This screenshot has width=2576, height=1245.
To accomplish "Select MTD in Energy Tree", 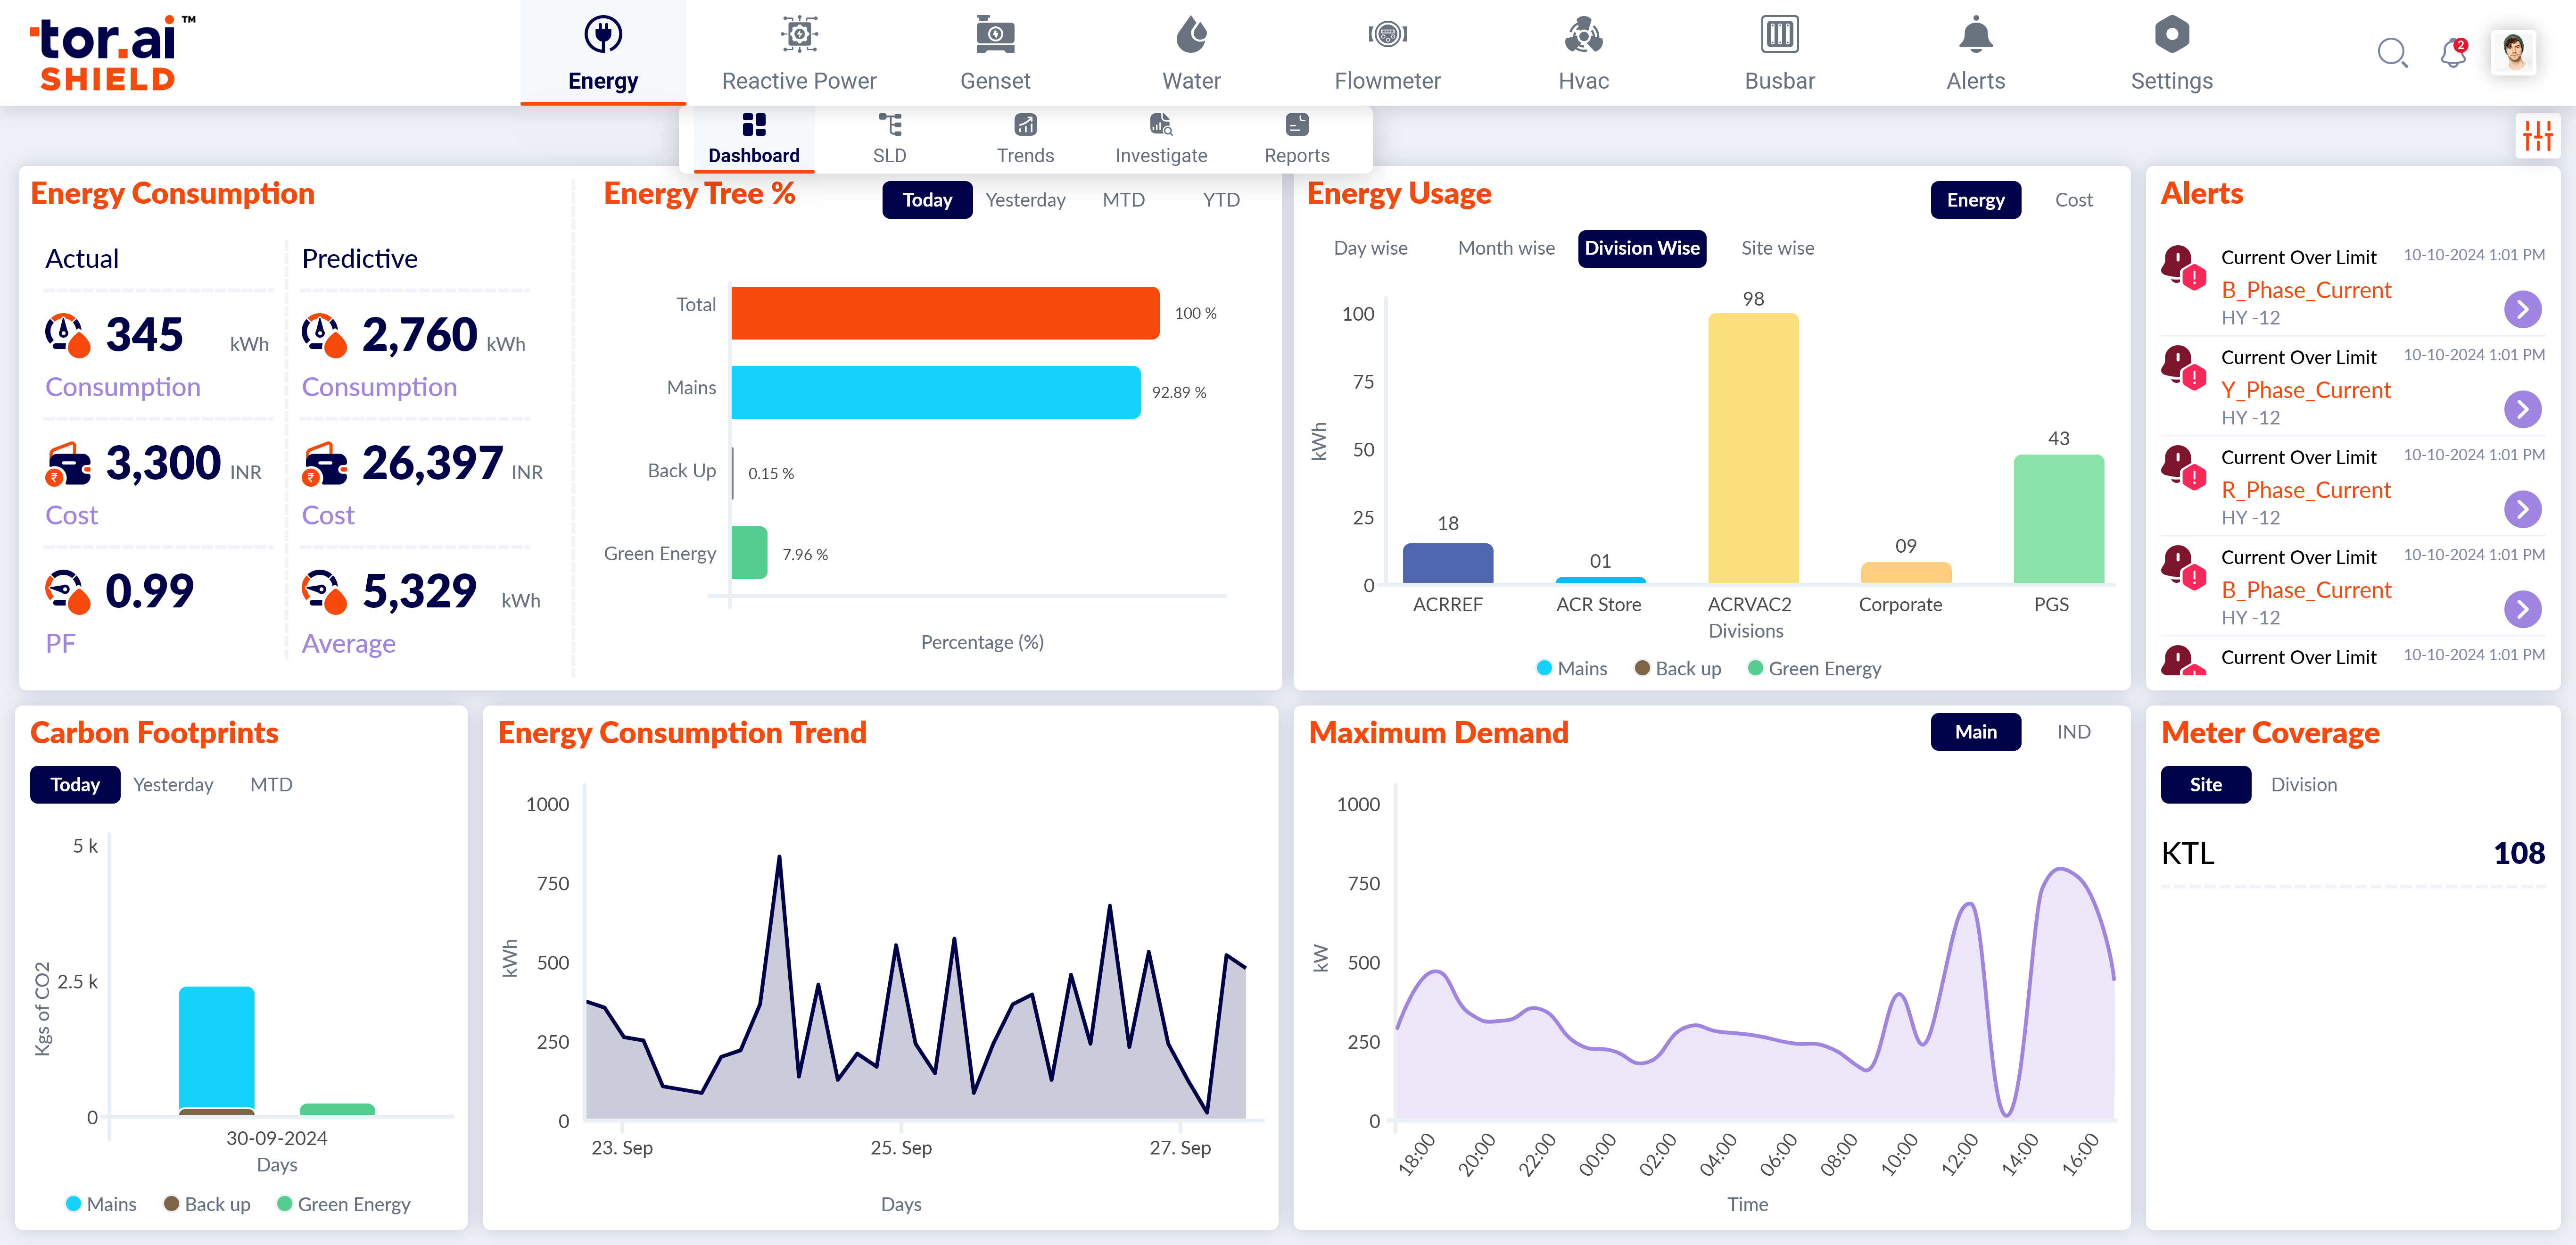I will pyautogui.click(x=1123, y=200).
